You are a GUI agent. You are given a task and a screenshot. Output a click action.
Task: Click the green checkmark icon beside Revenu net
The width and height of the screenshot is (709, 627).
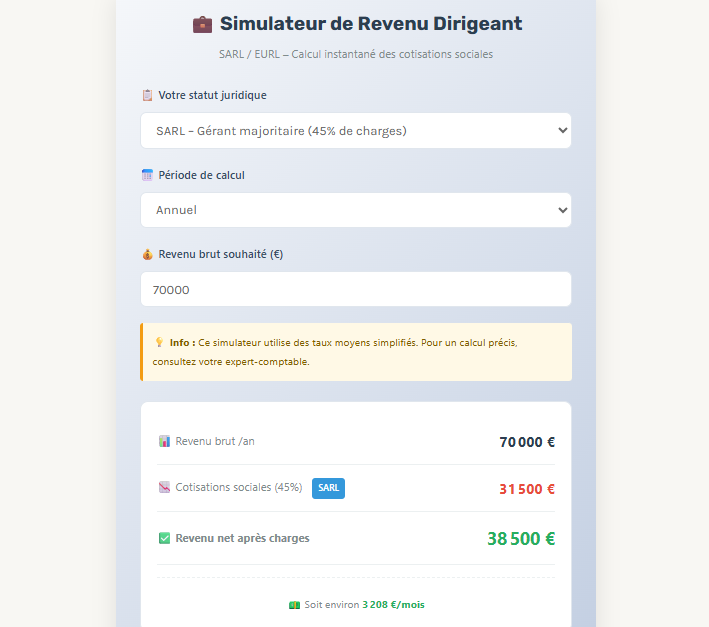click(165, 538)
